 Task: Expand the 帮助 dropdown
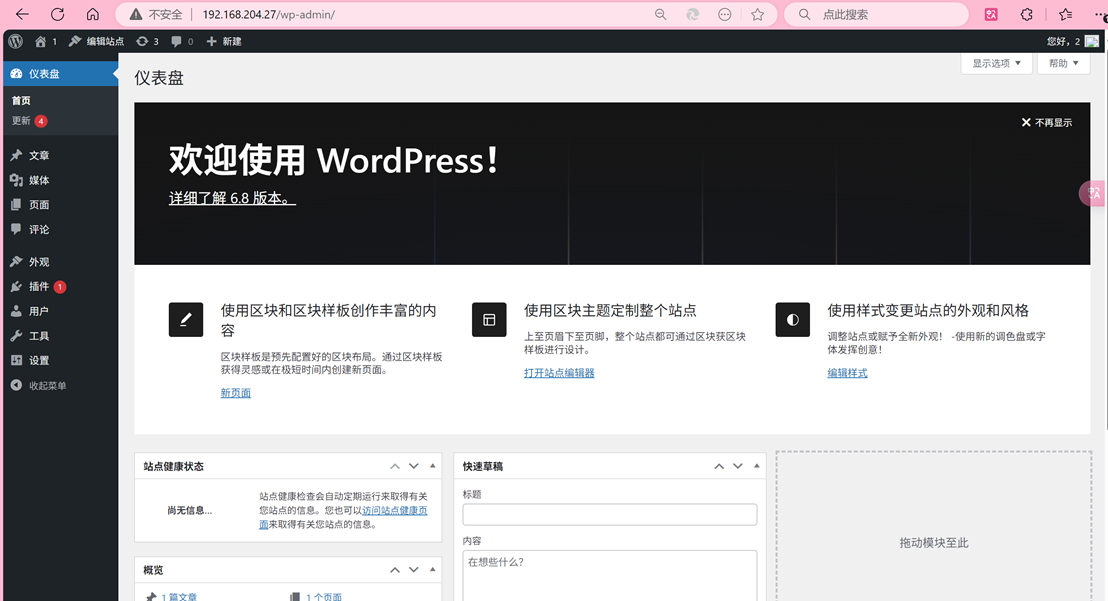(1063, 63)
